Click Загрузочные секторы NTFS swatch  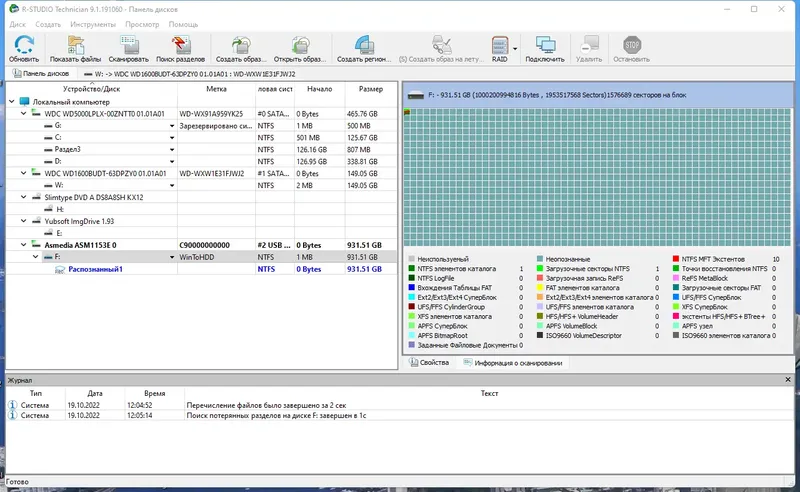click(x=540, y=268)
